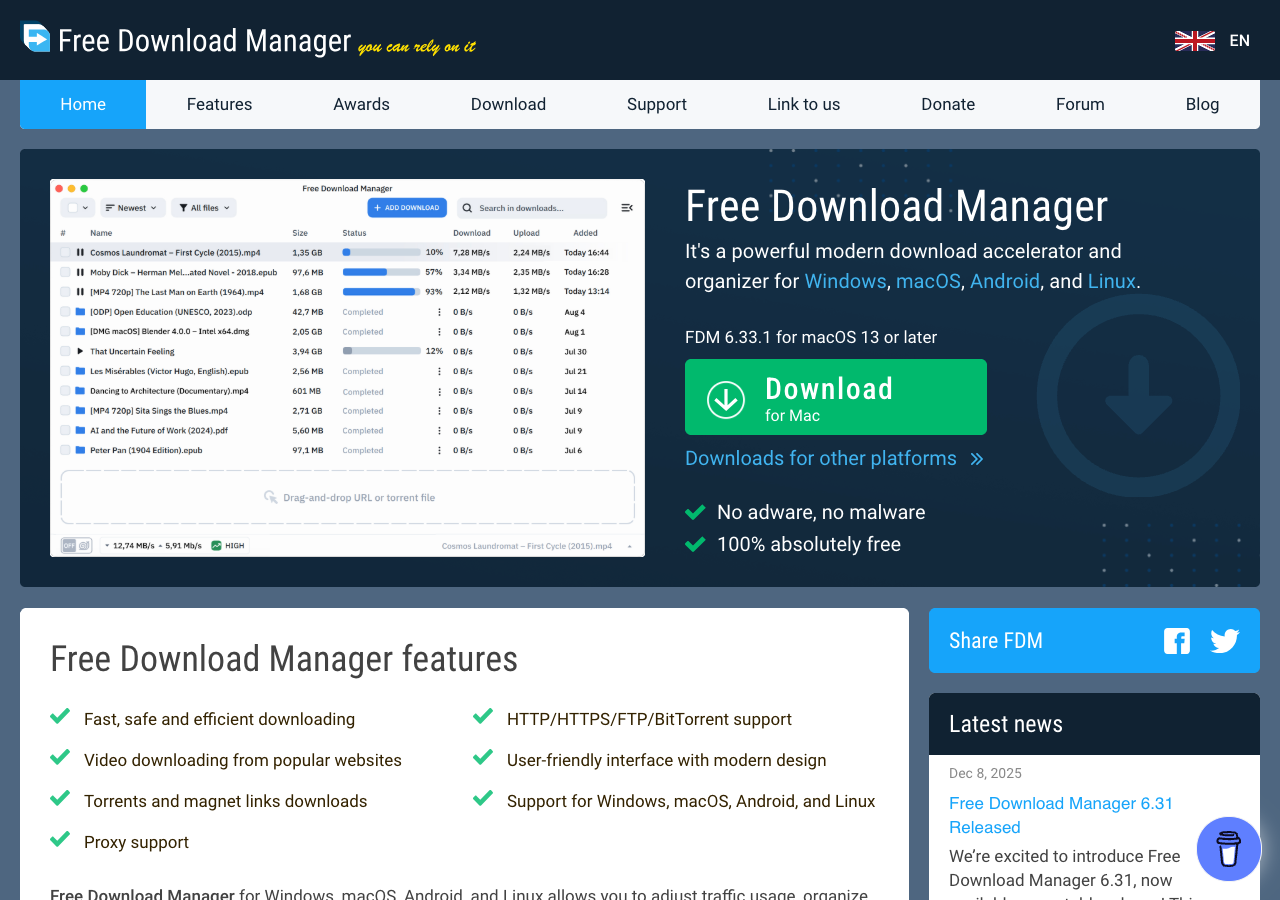Click the HIGH speed mode indicator in status bar
The image size is (1280, 900).
[x=228, y=546]
